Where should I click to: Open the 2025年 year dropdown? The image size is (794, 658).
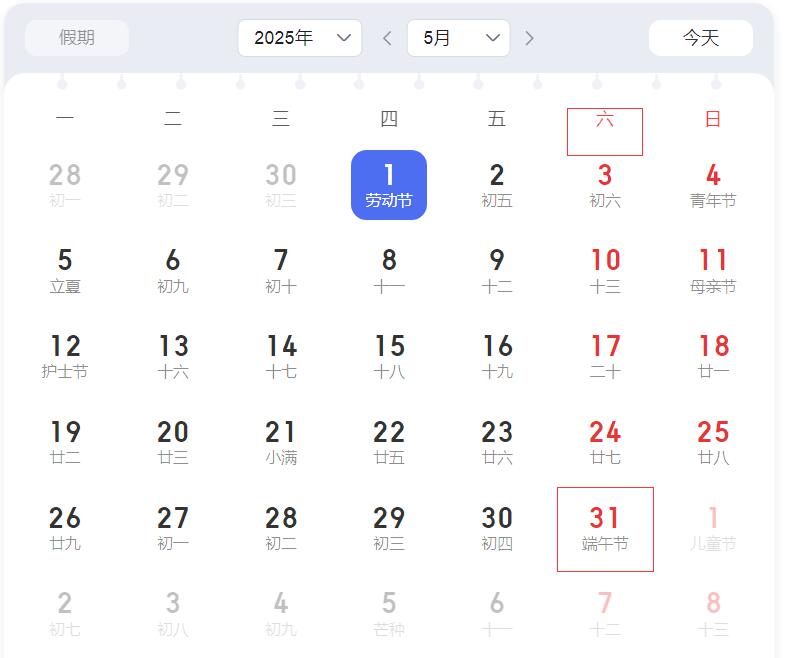pos(300,38)
